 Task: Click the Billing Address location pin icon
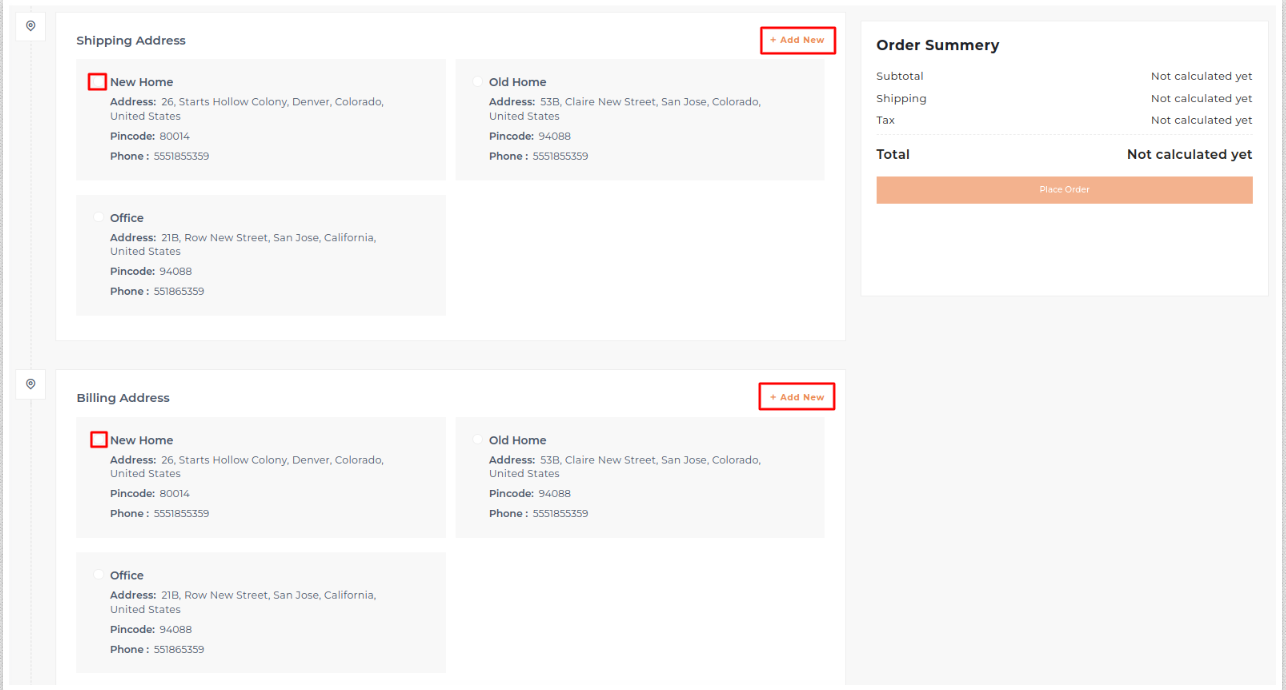point(31,384)
